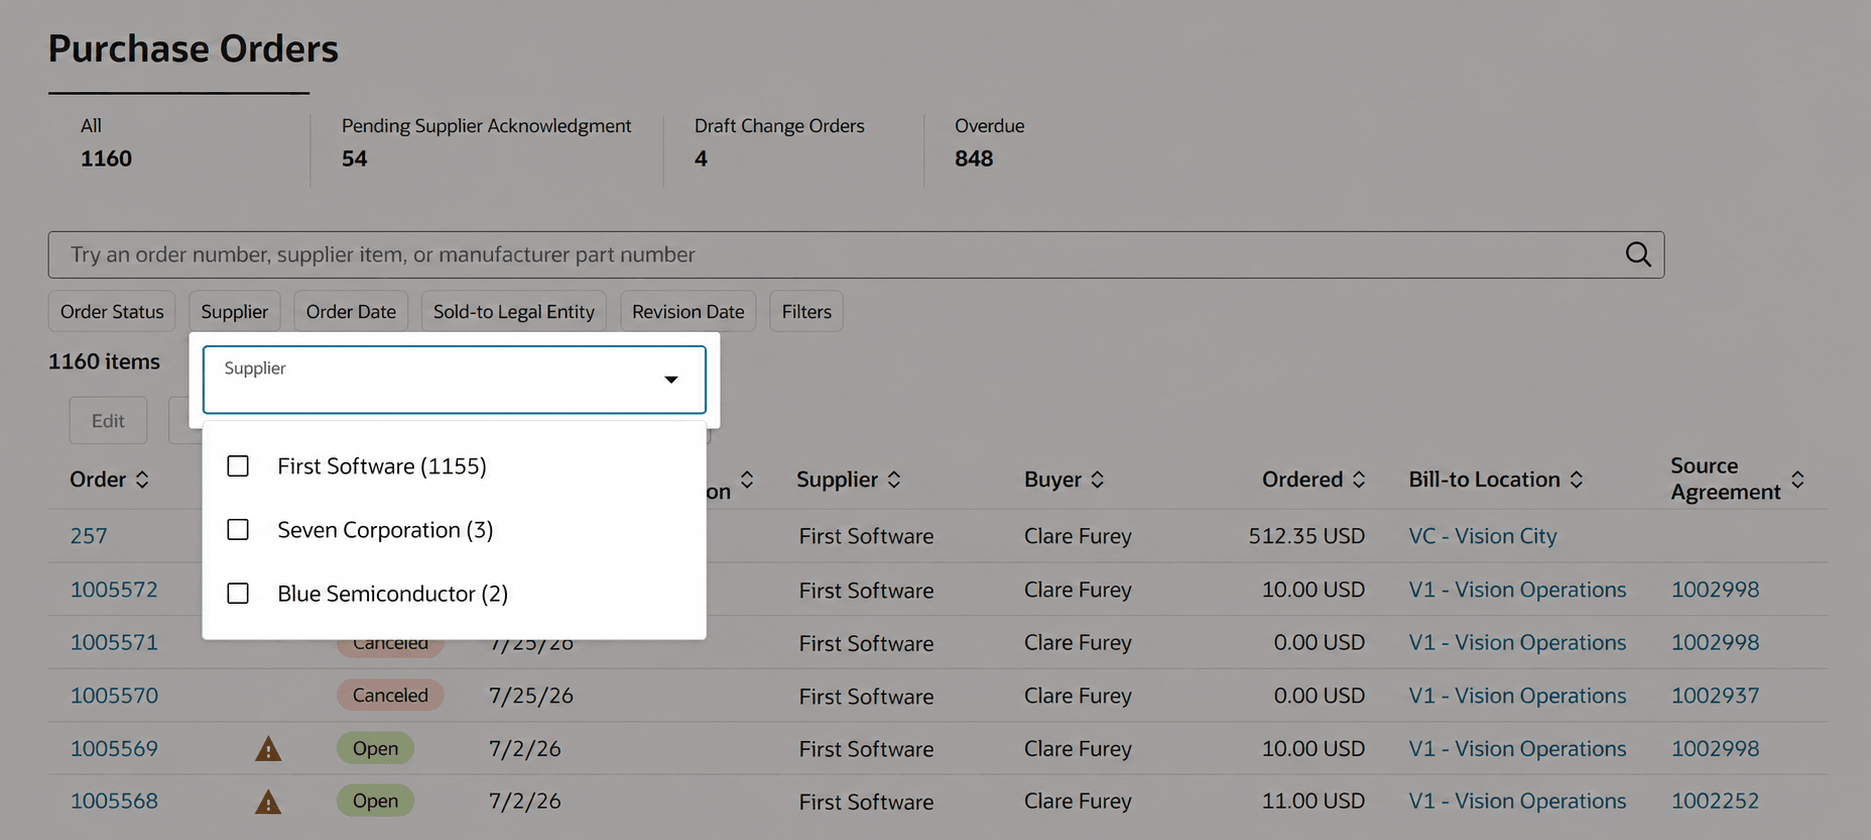
Task: Open the Revision Date filter
Action: point(688,311)
